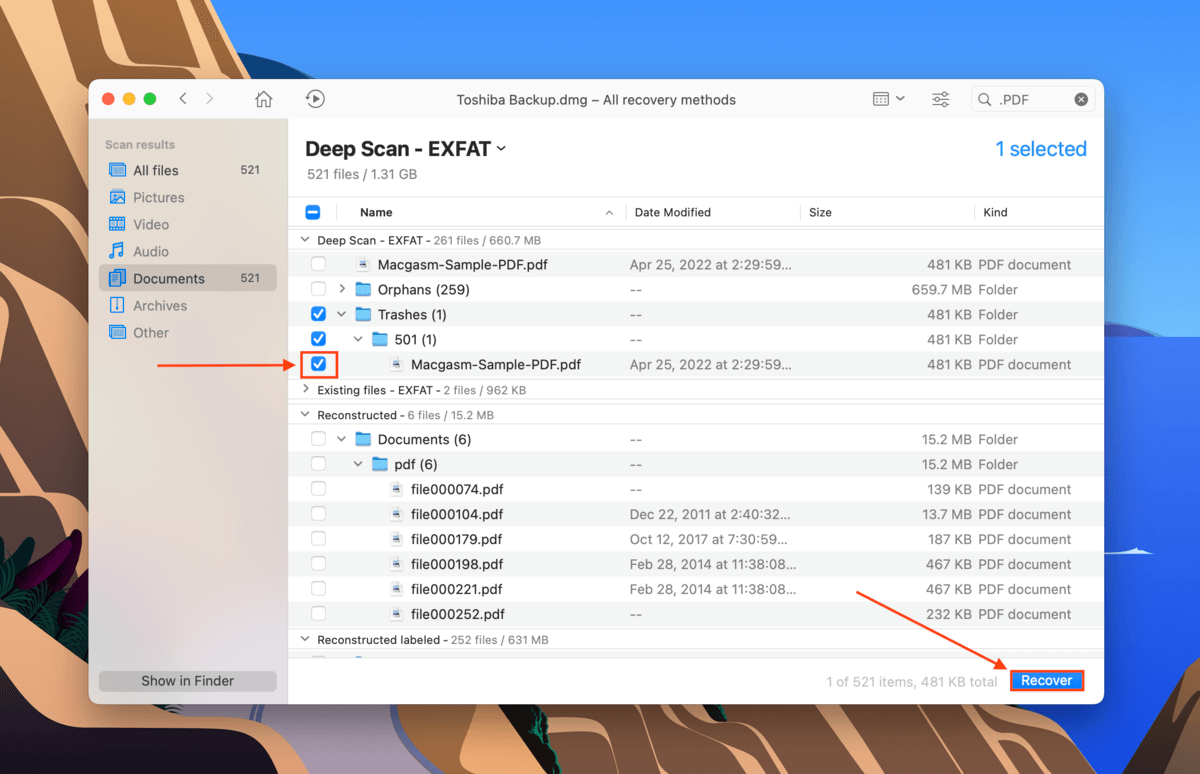Click the Archives sidebar icon

pyautogui.click(x=117, y=305)
